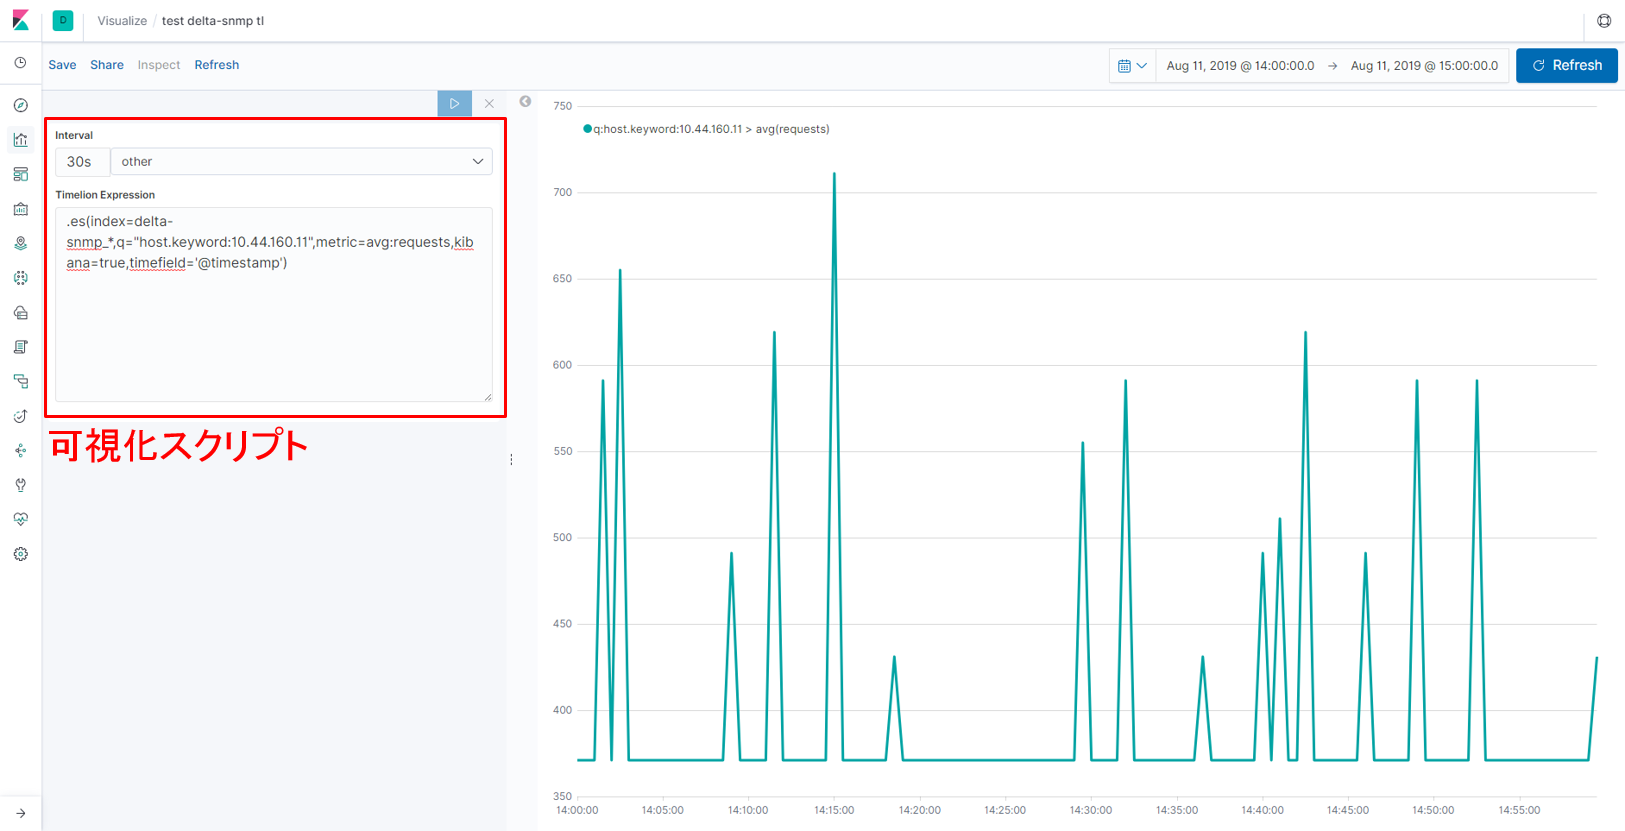Open Maps icon in sidebar
Viewport: 1625px width, 831px height.
tap(21, 243)
